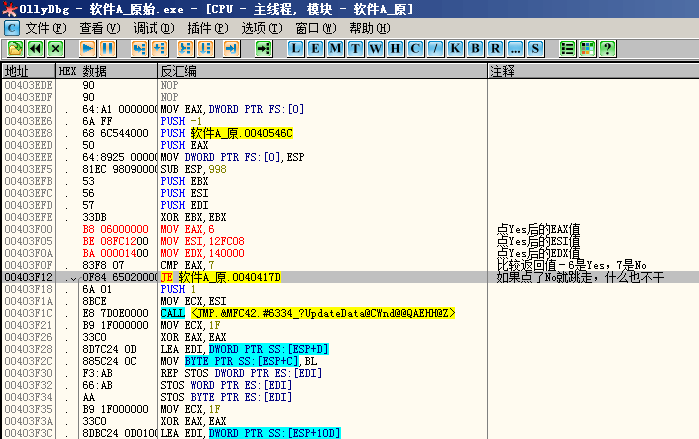Open Memory map with M button
This screenshot has height=439, width=699.
point(335,49)
